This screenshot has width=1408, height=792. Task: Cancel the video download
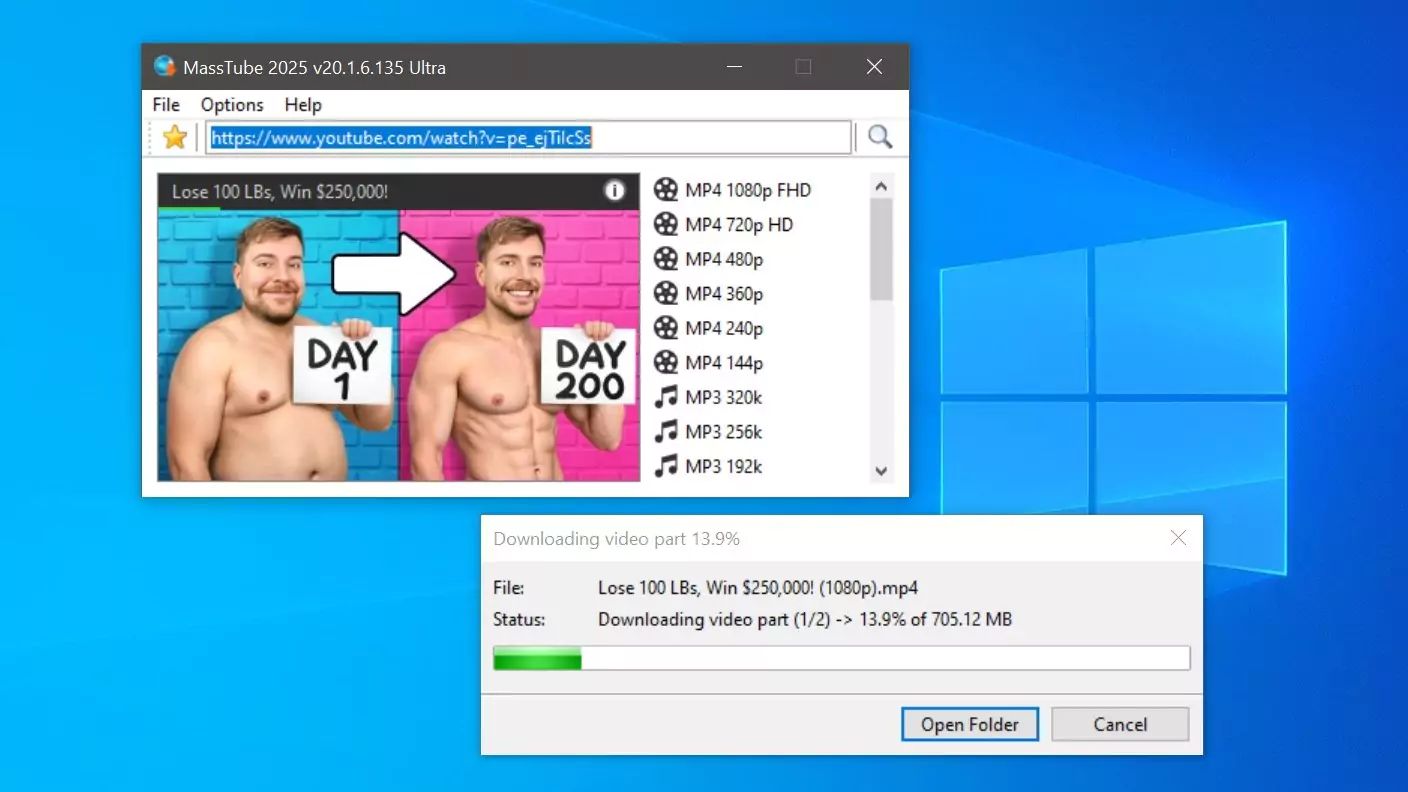click(x=1120, y=725)
